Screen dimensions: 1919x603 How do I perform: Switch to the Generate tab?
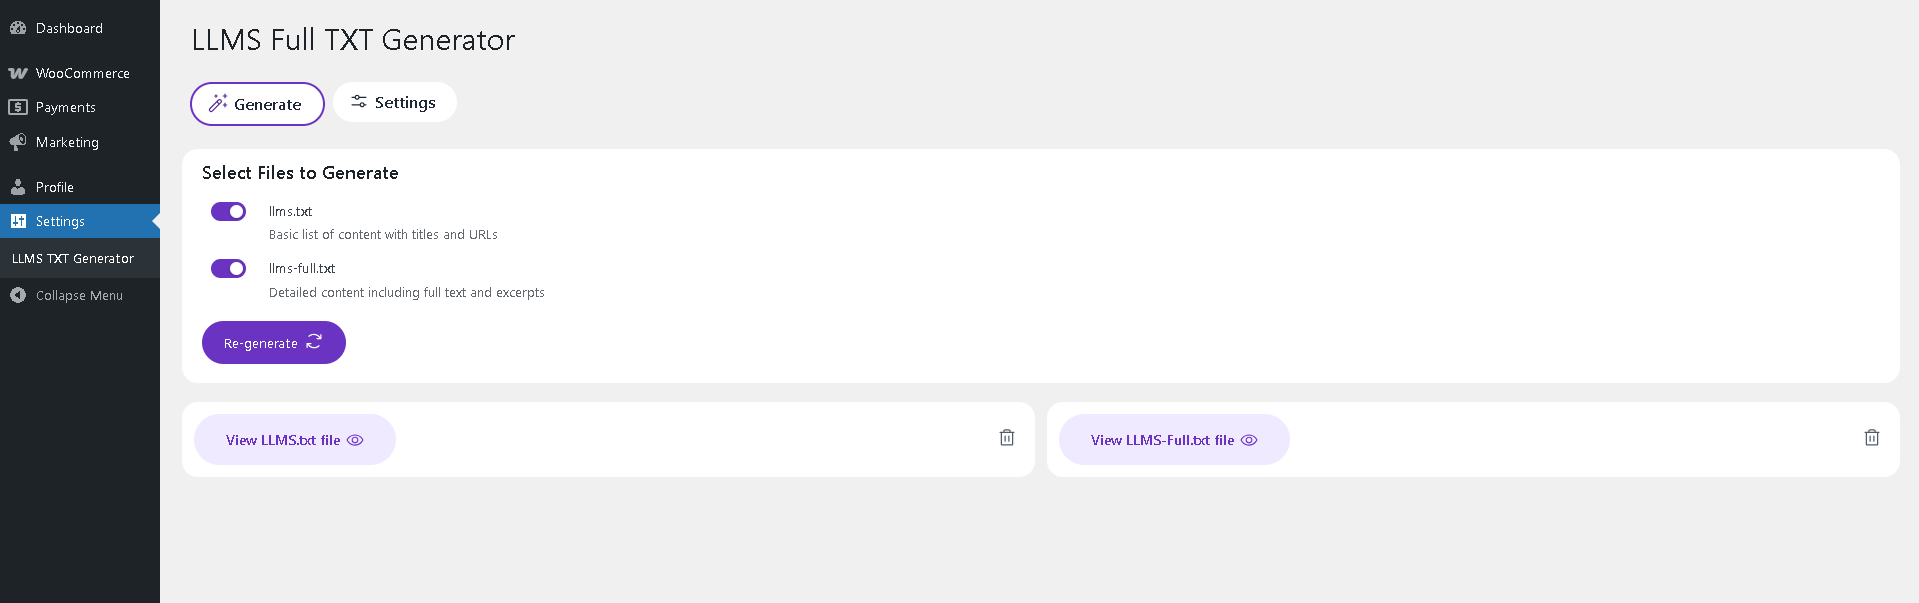click(x=257, y=104)
